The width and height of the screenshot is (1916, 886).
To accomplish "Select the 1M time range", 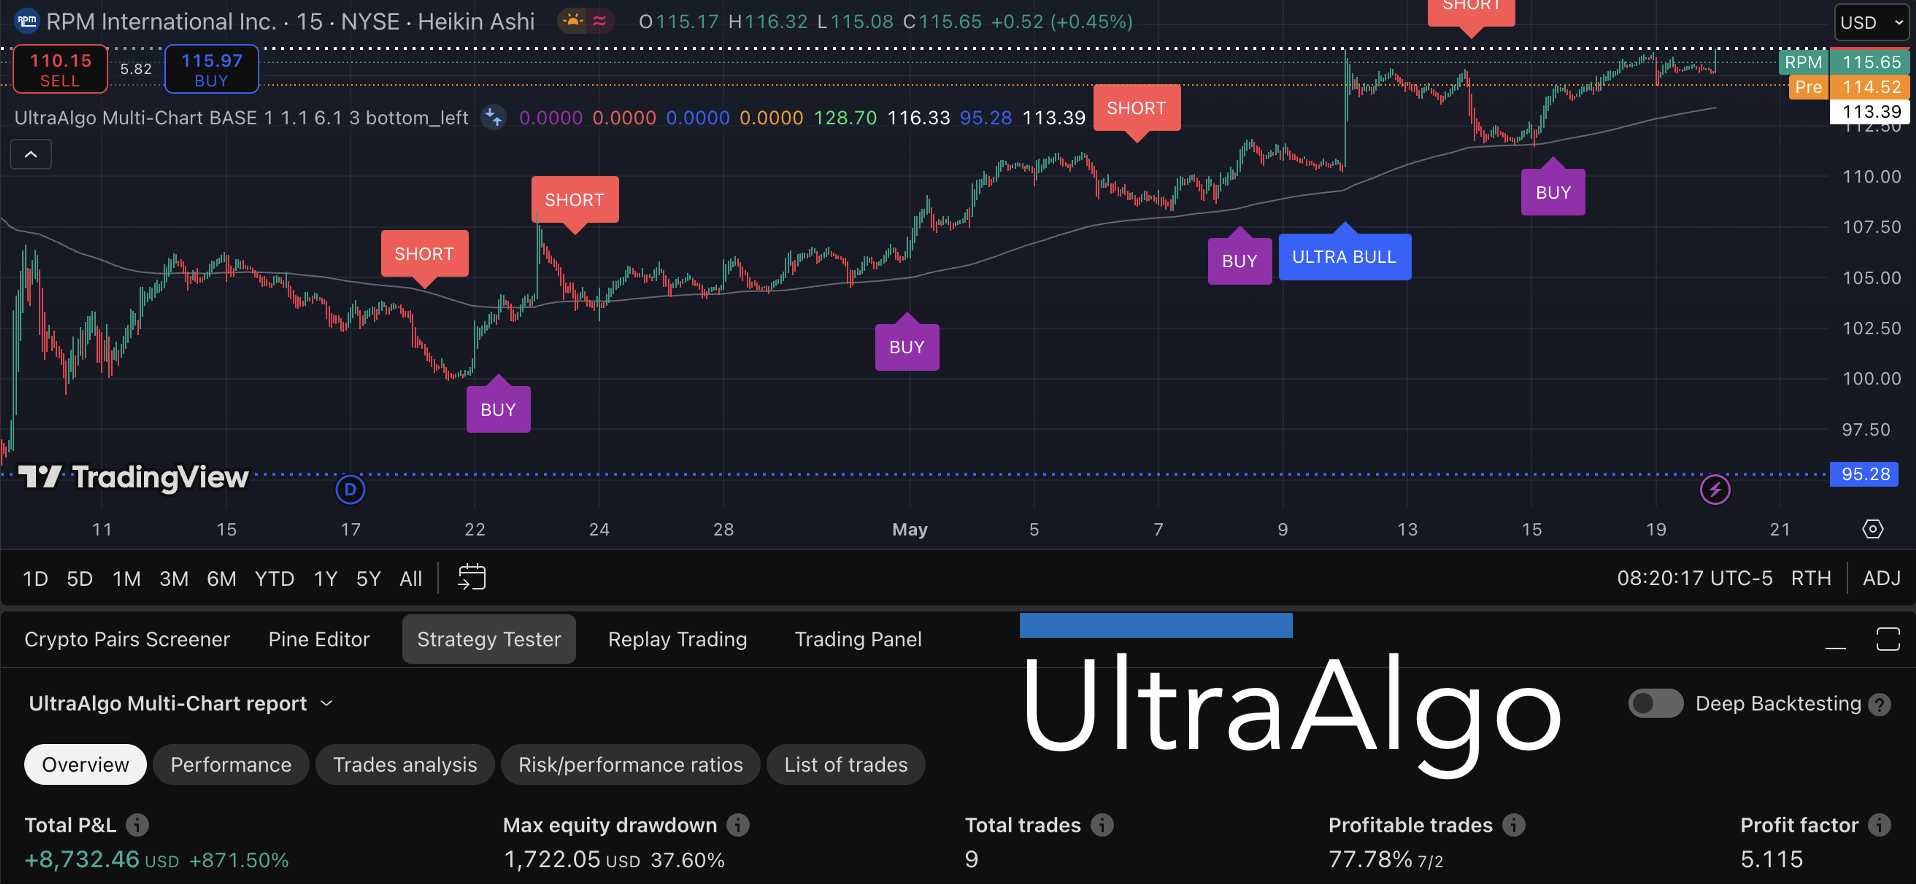I will (x=126, y=579).
